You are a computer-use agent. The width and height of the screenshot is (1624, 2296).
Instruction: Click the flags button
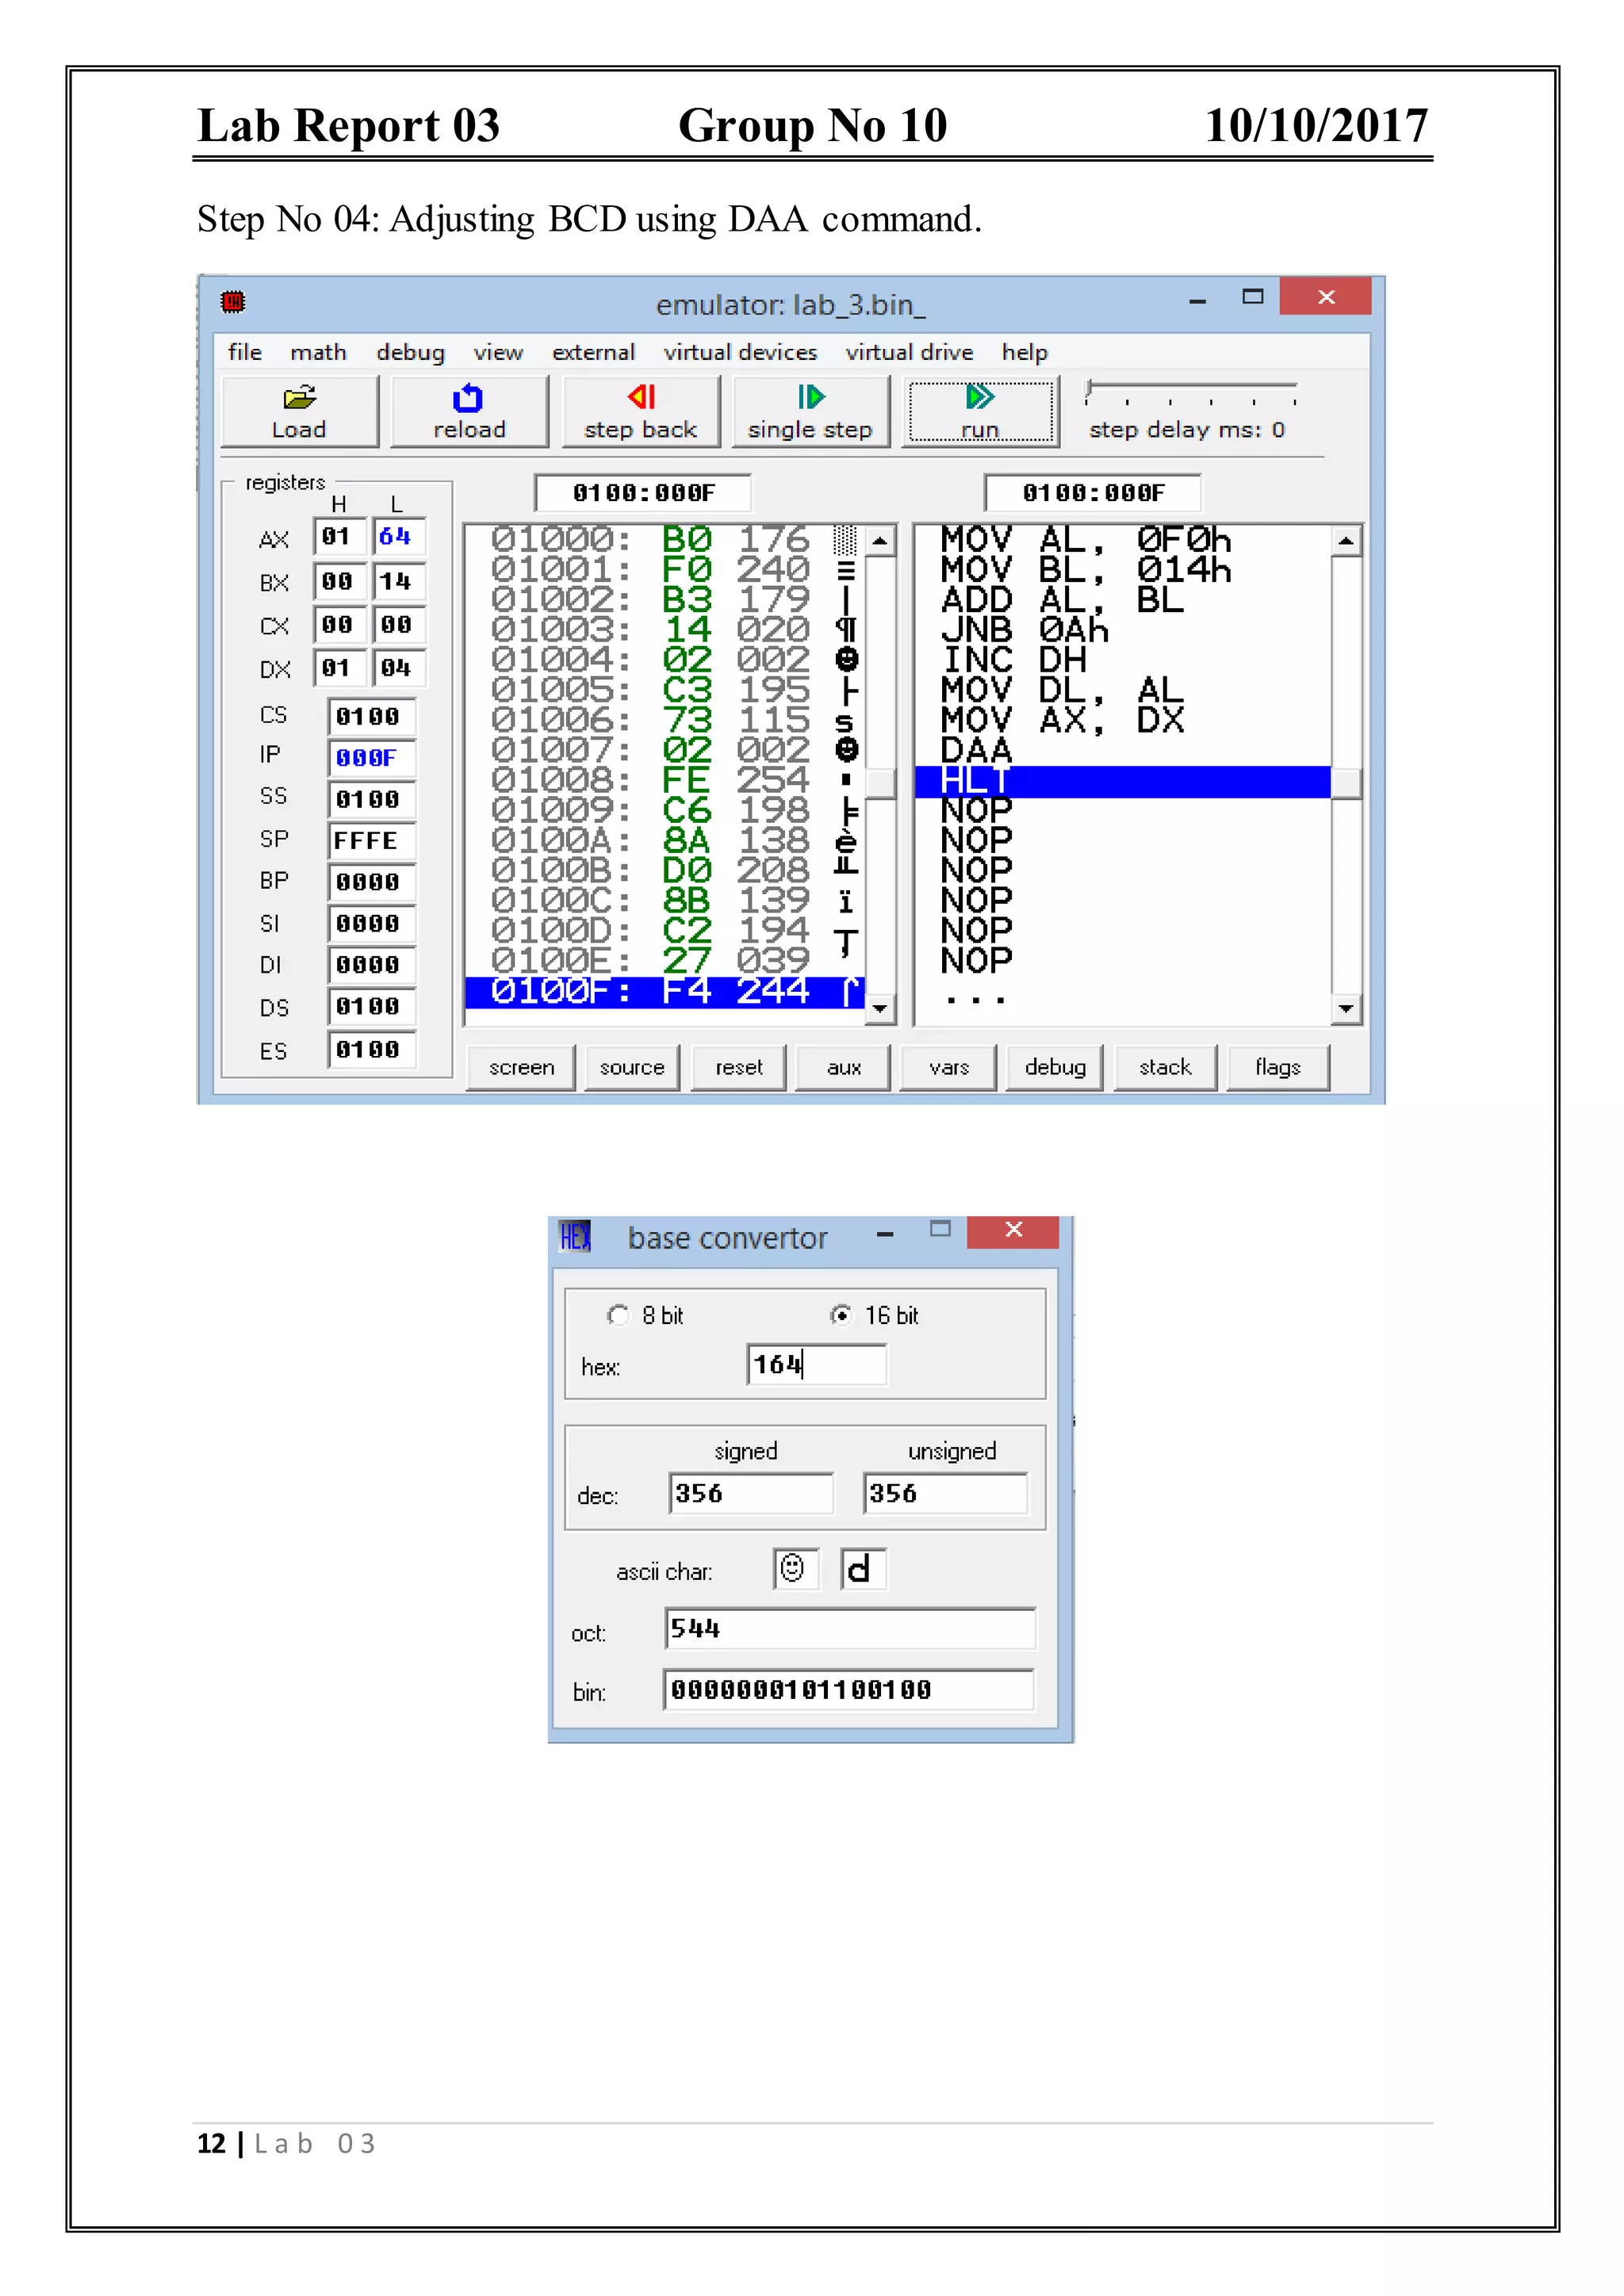(1278, 1067)
